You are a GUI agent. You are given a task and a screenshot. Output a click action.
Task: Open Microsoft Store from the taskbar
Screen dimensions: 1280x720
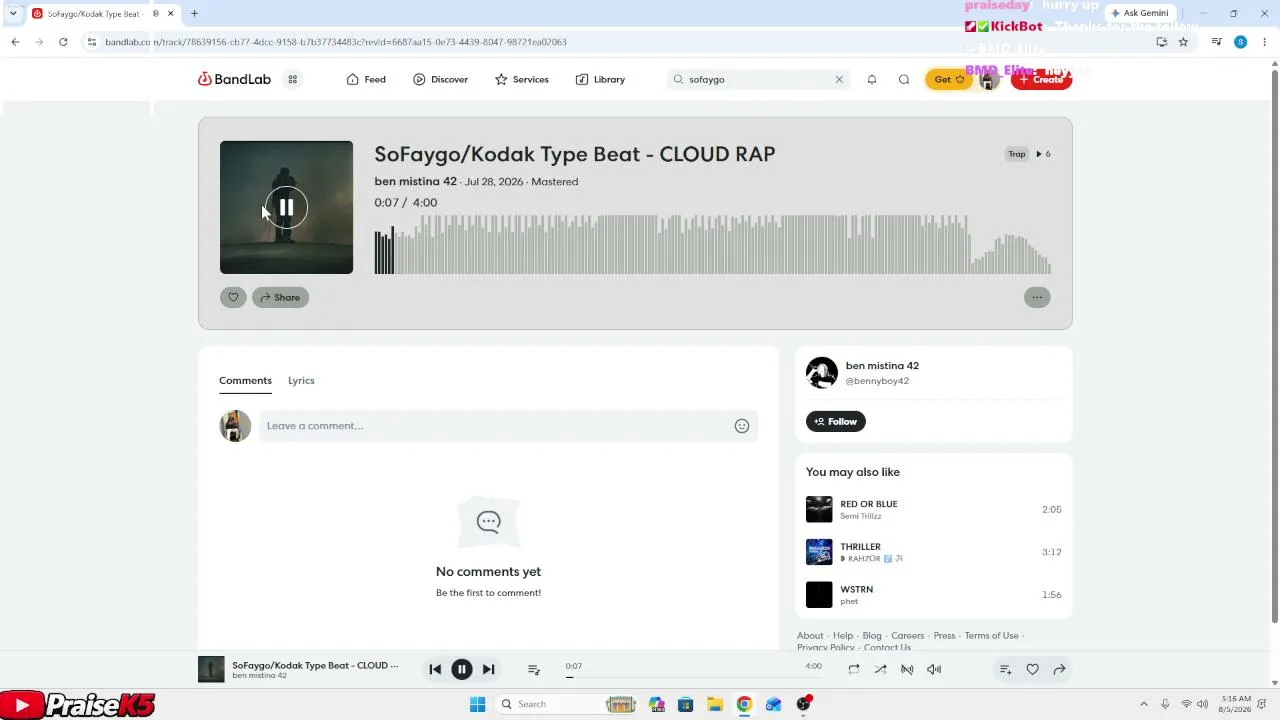click(685, 704)
